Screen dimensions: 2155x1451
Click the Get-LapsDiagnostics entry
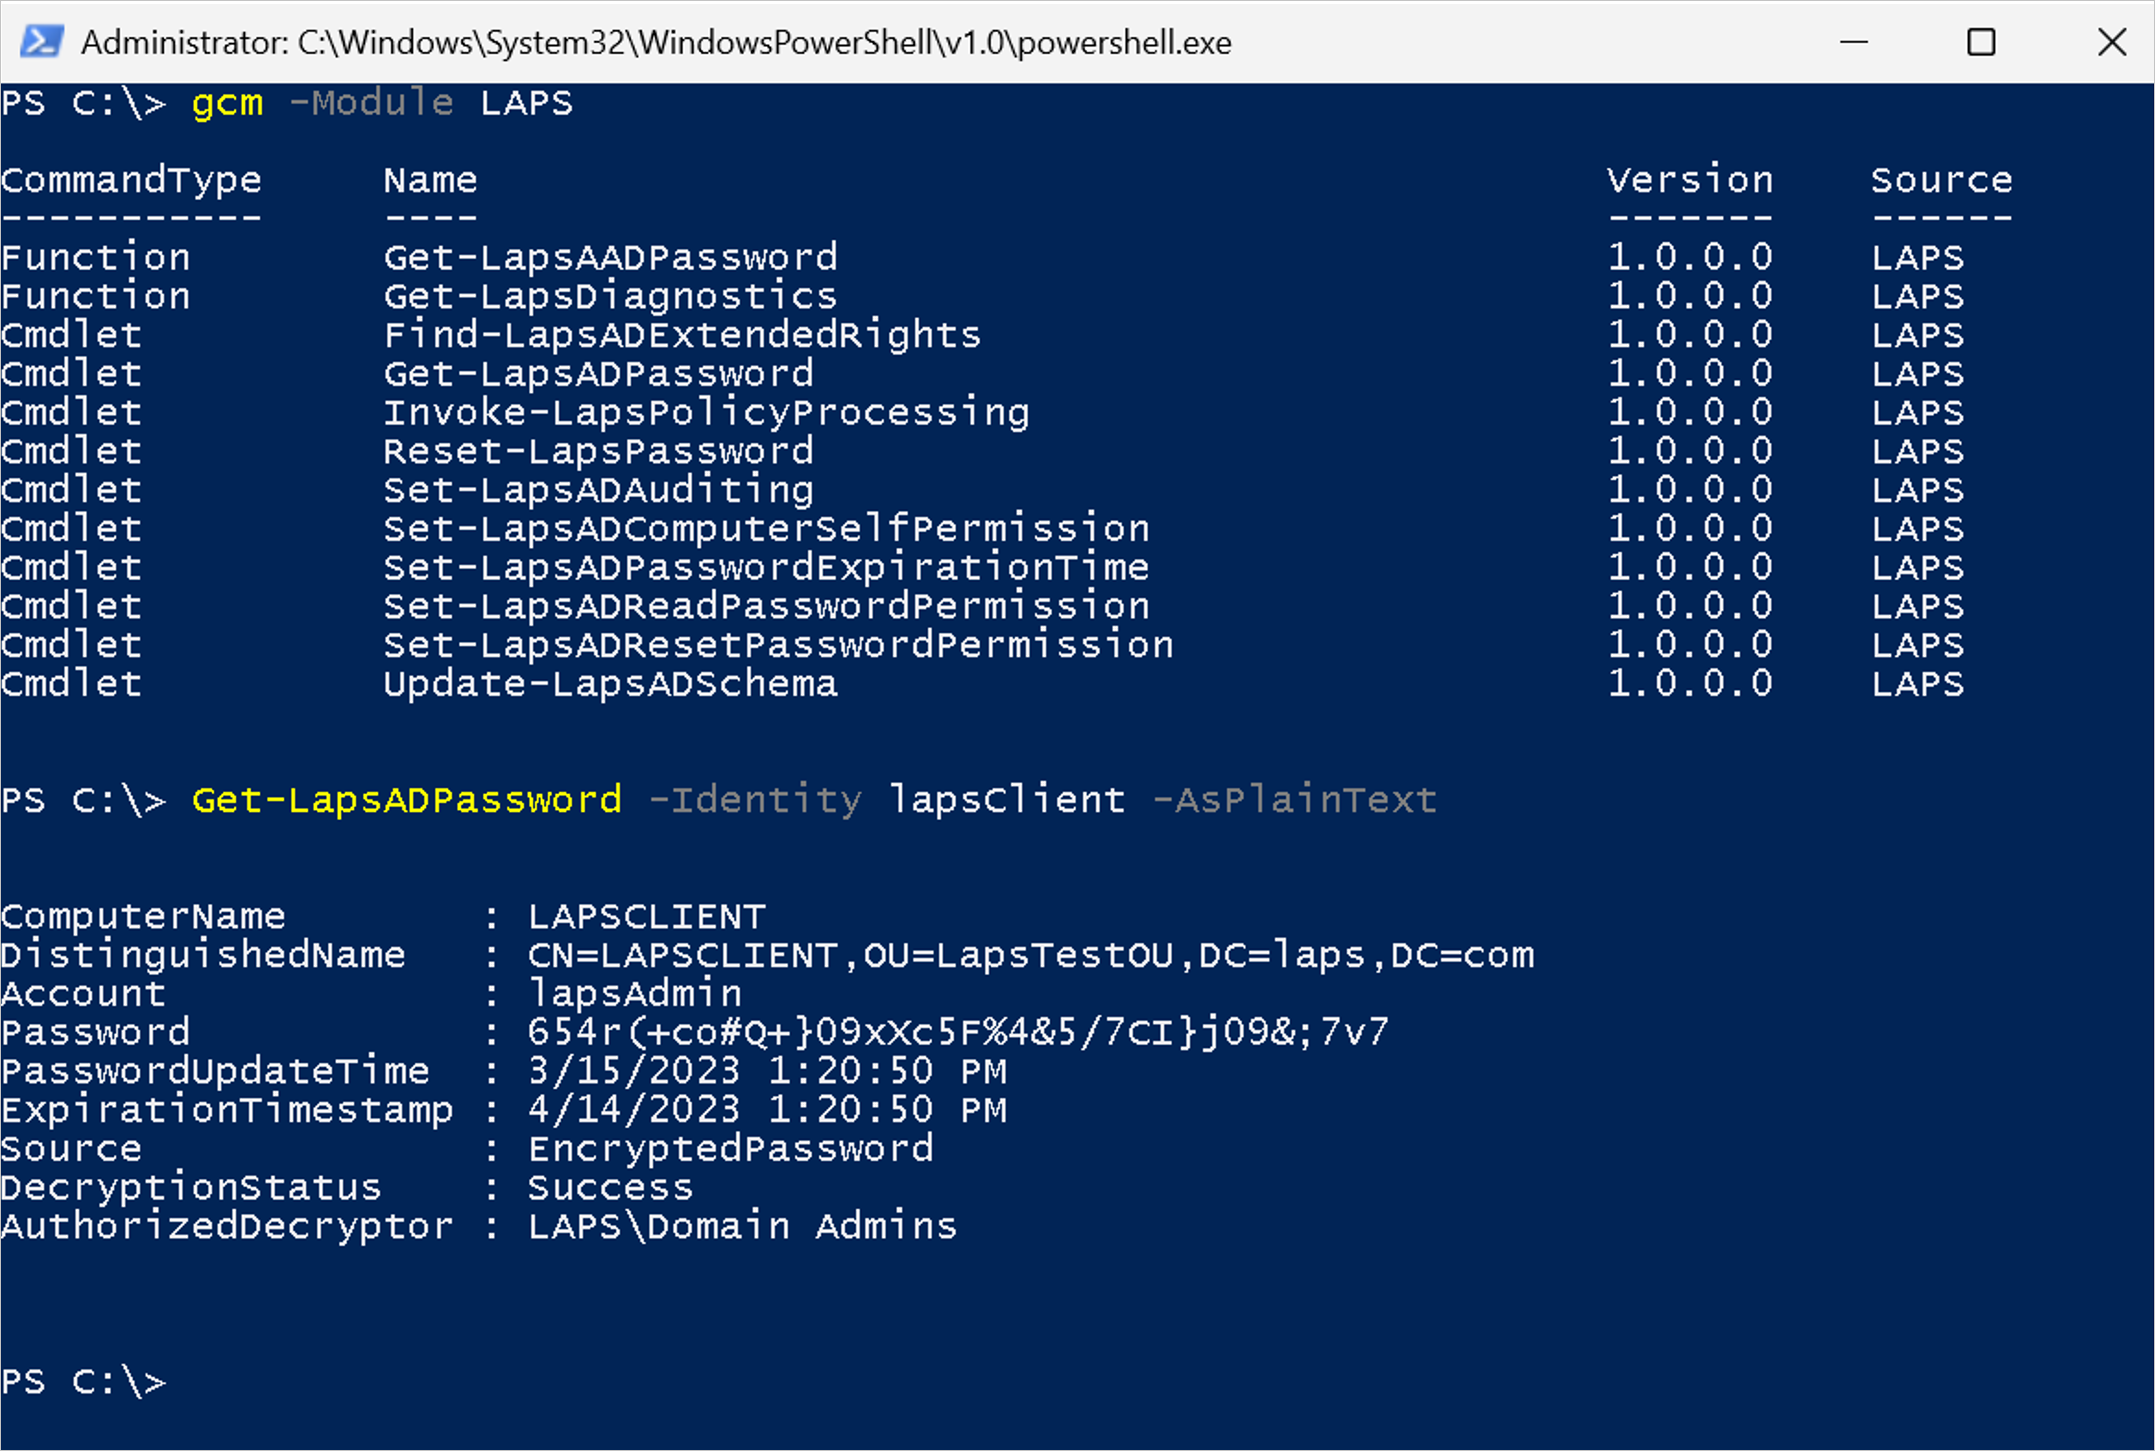pos(610,296)
